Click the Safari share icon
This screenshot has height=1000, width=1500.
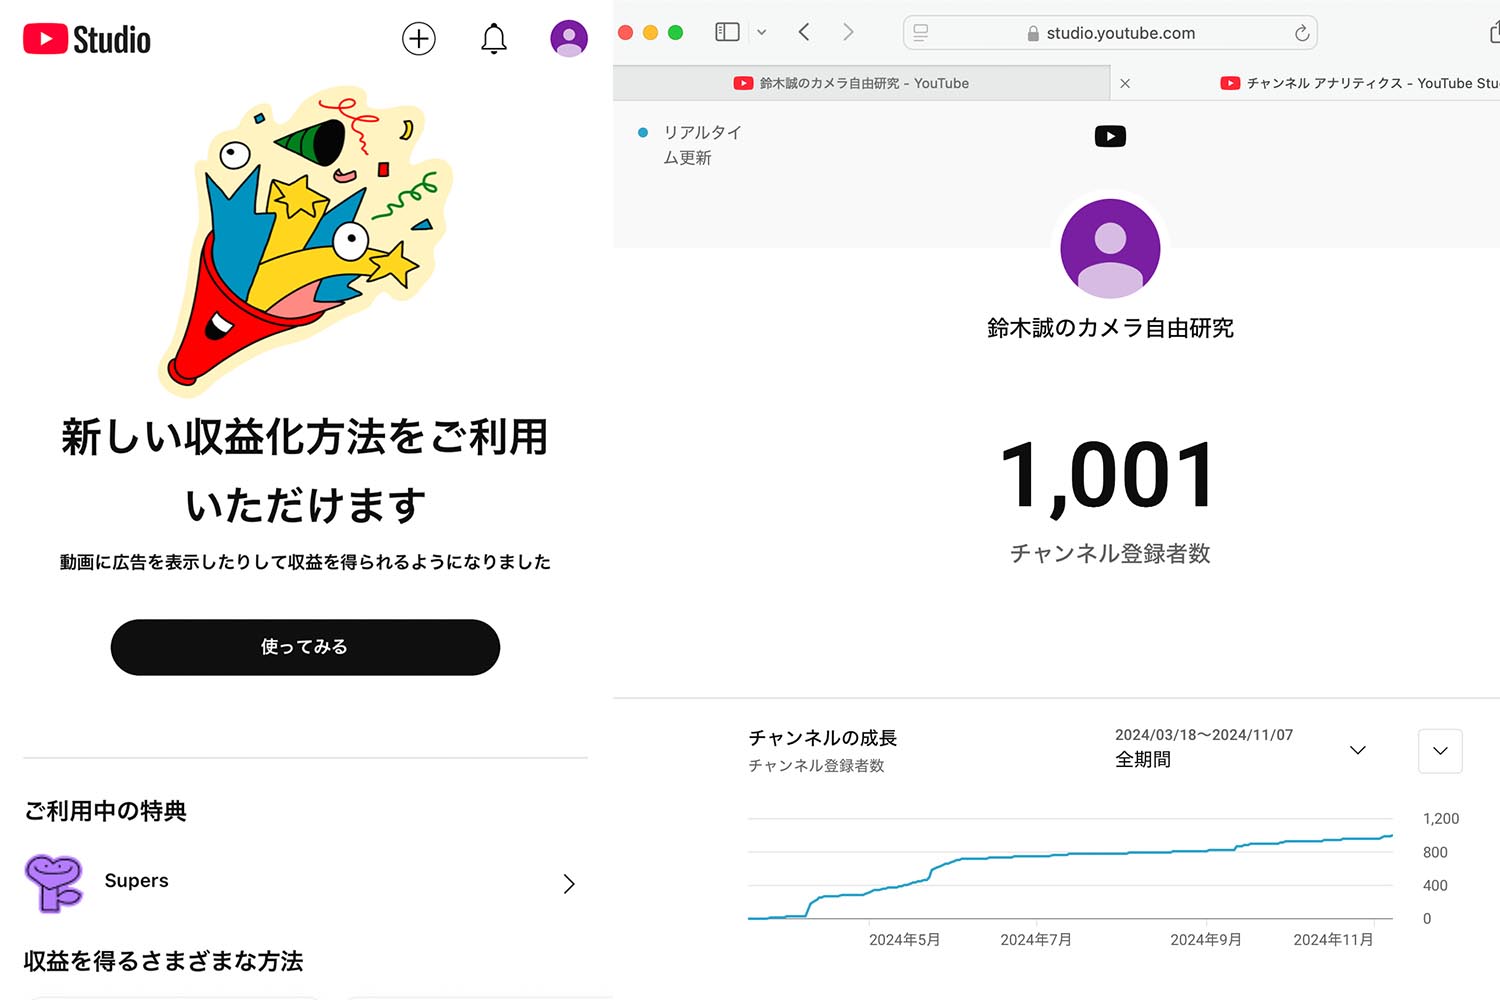coord(1494,33)
